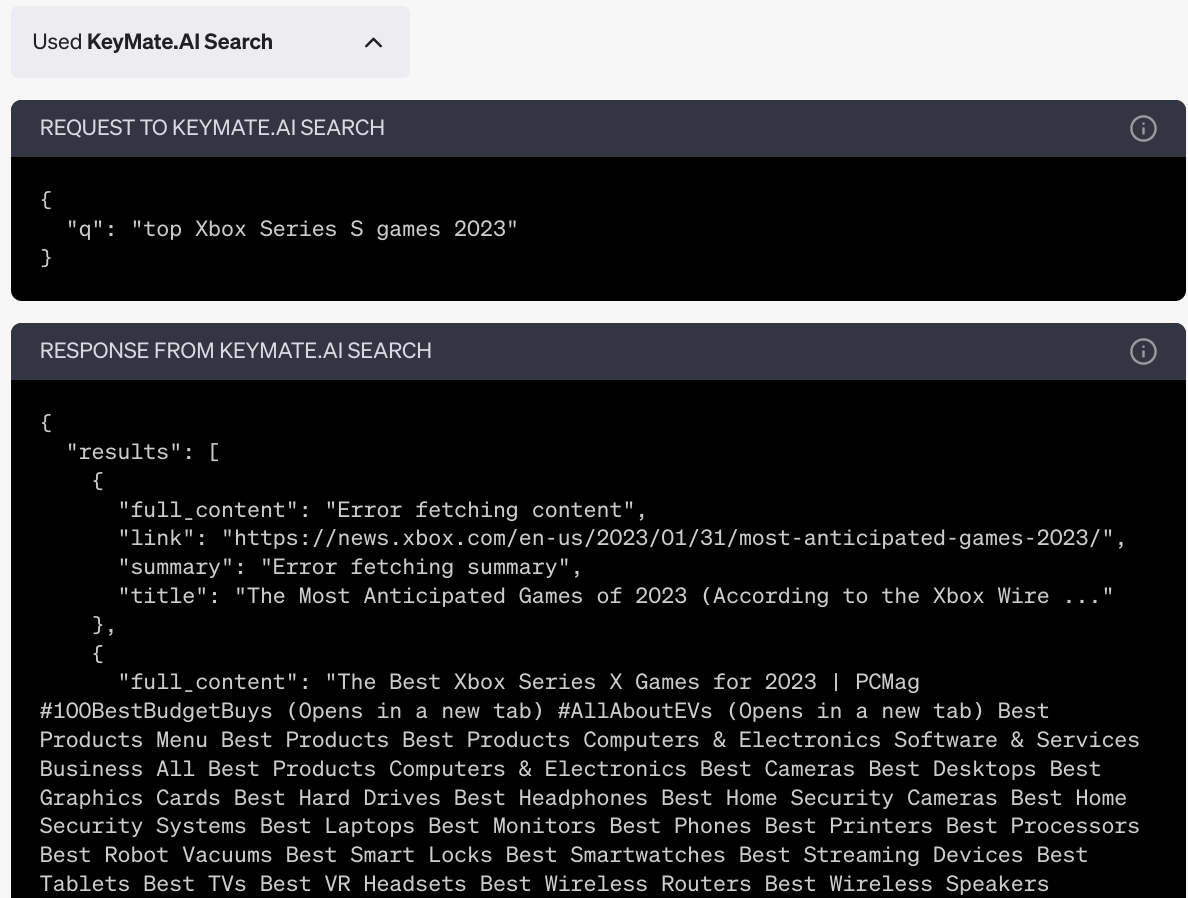Click the chevron-up arrow next to KeyMate.AI Search

coord(373,42)
